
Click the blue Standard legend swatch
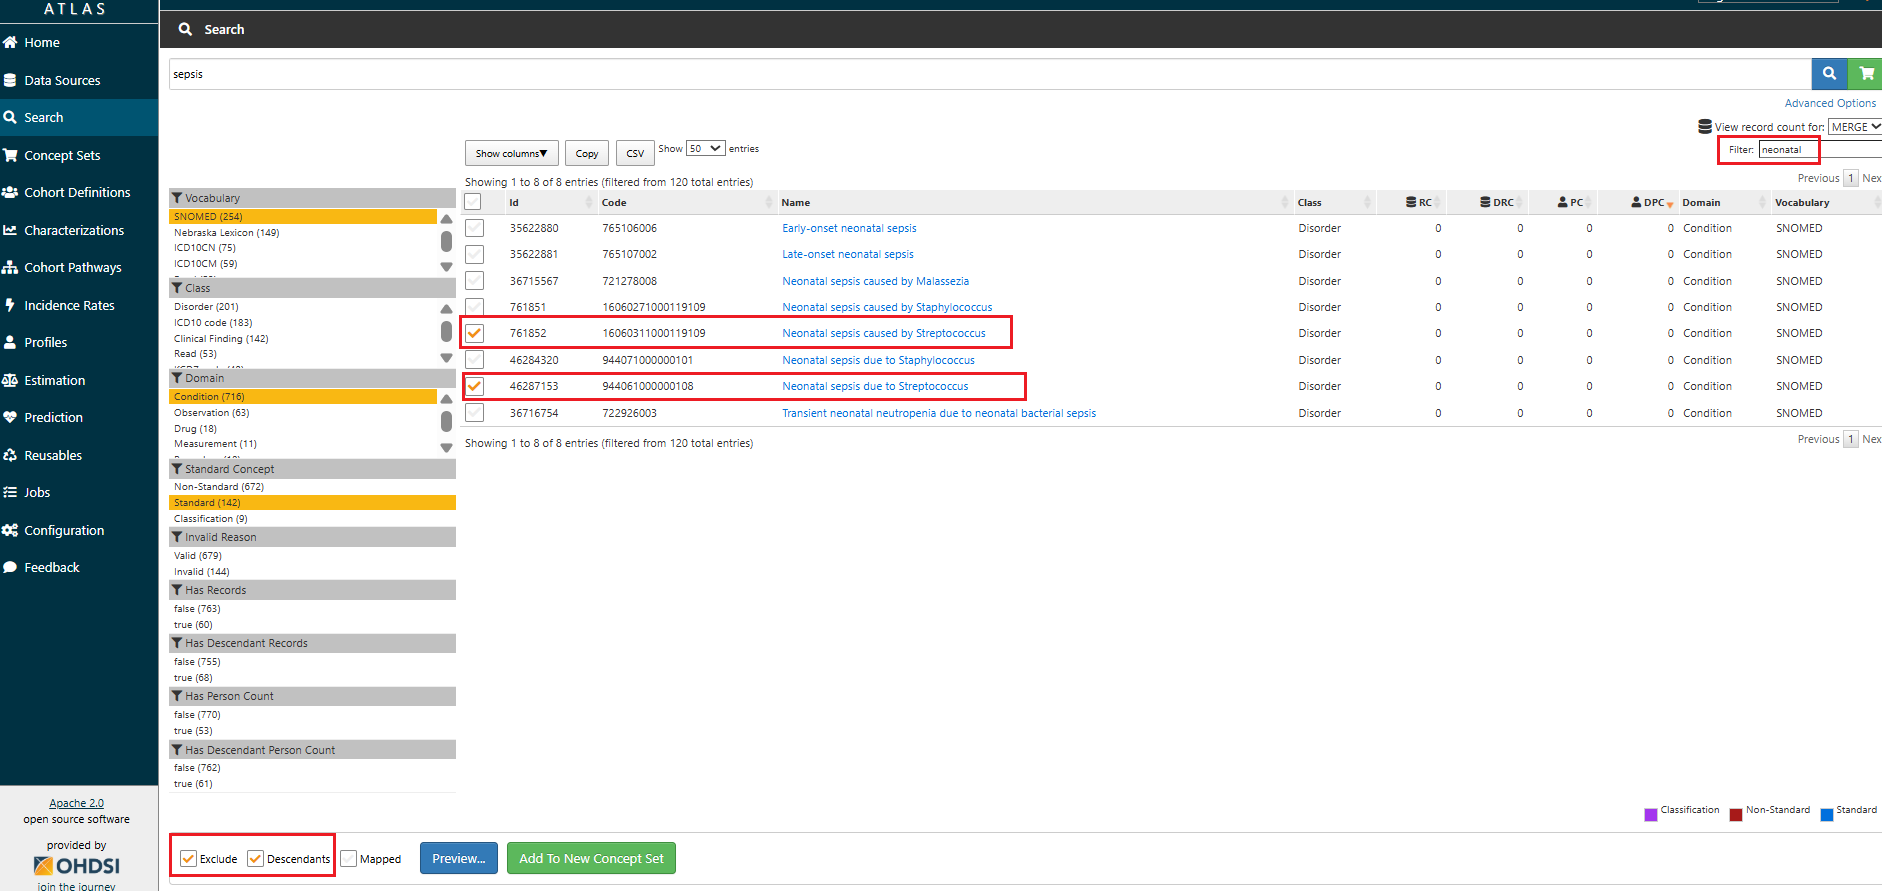pos(1827,814)
